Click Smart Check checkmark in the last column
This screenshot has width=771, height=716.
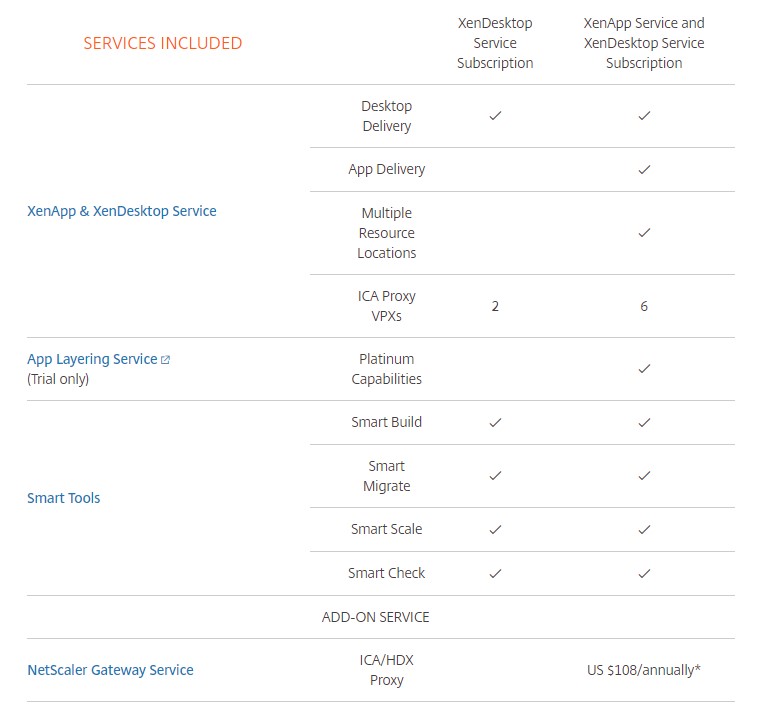point(644,574)
